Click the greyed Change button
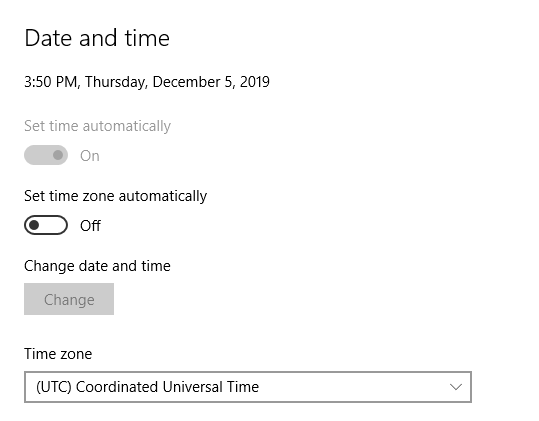539x421 pixels. [x=69, y=299]
